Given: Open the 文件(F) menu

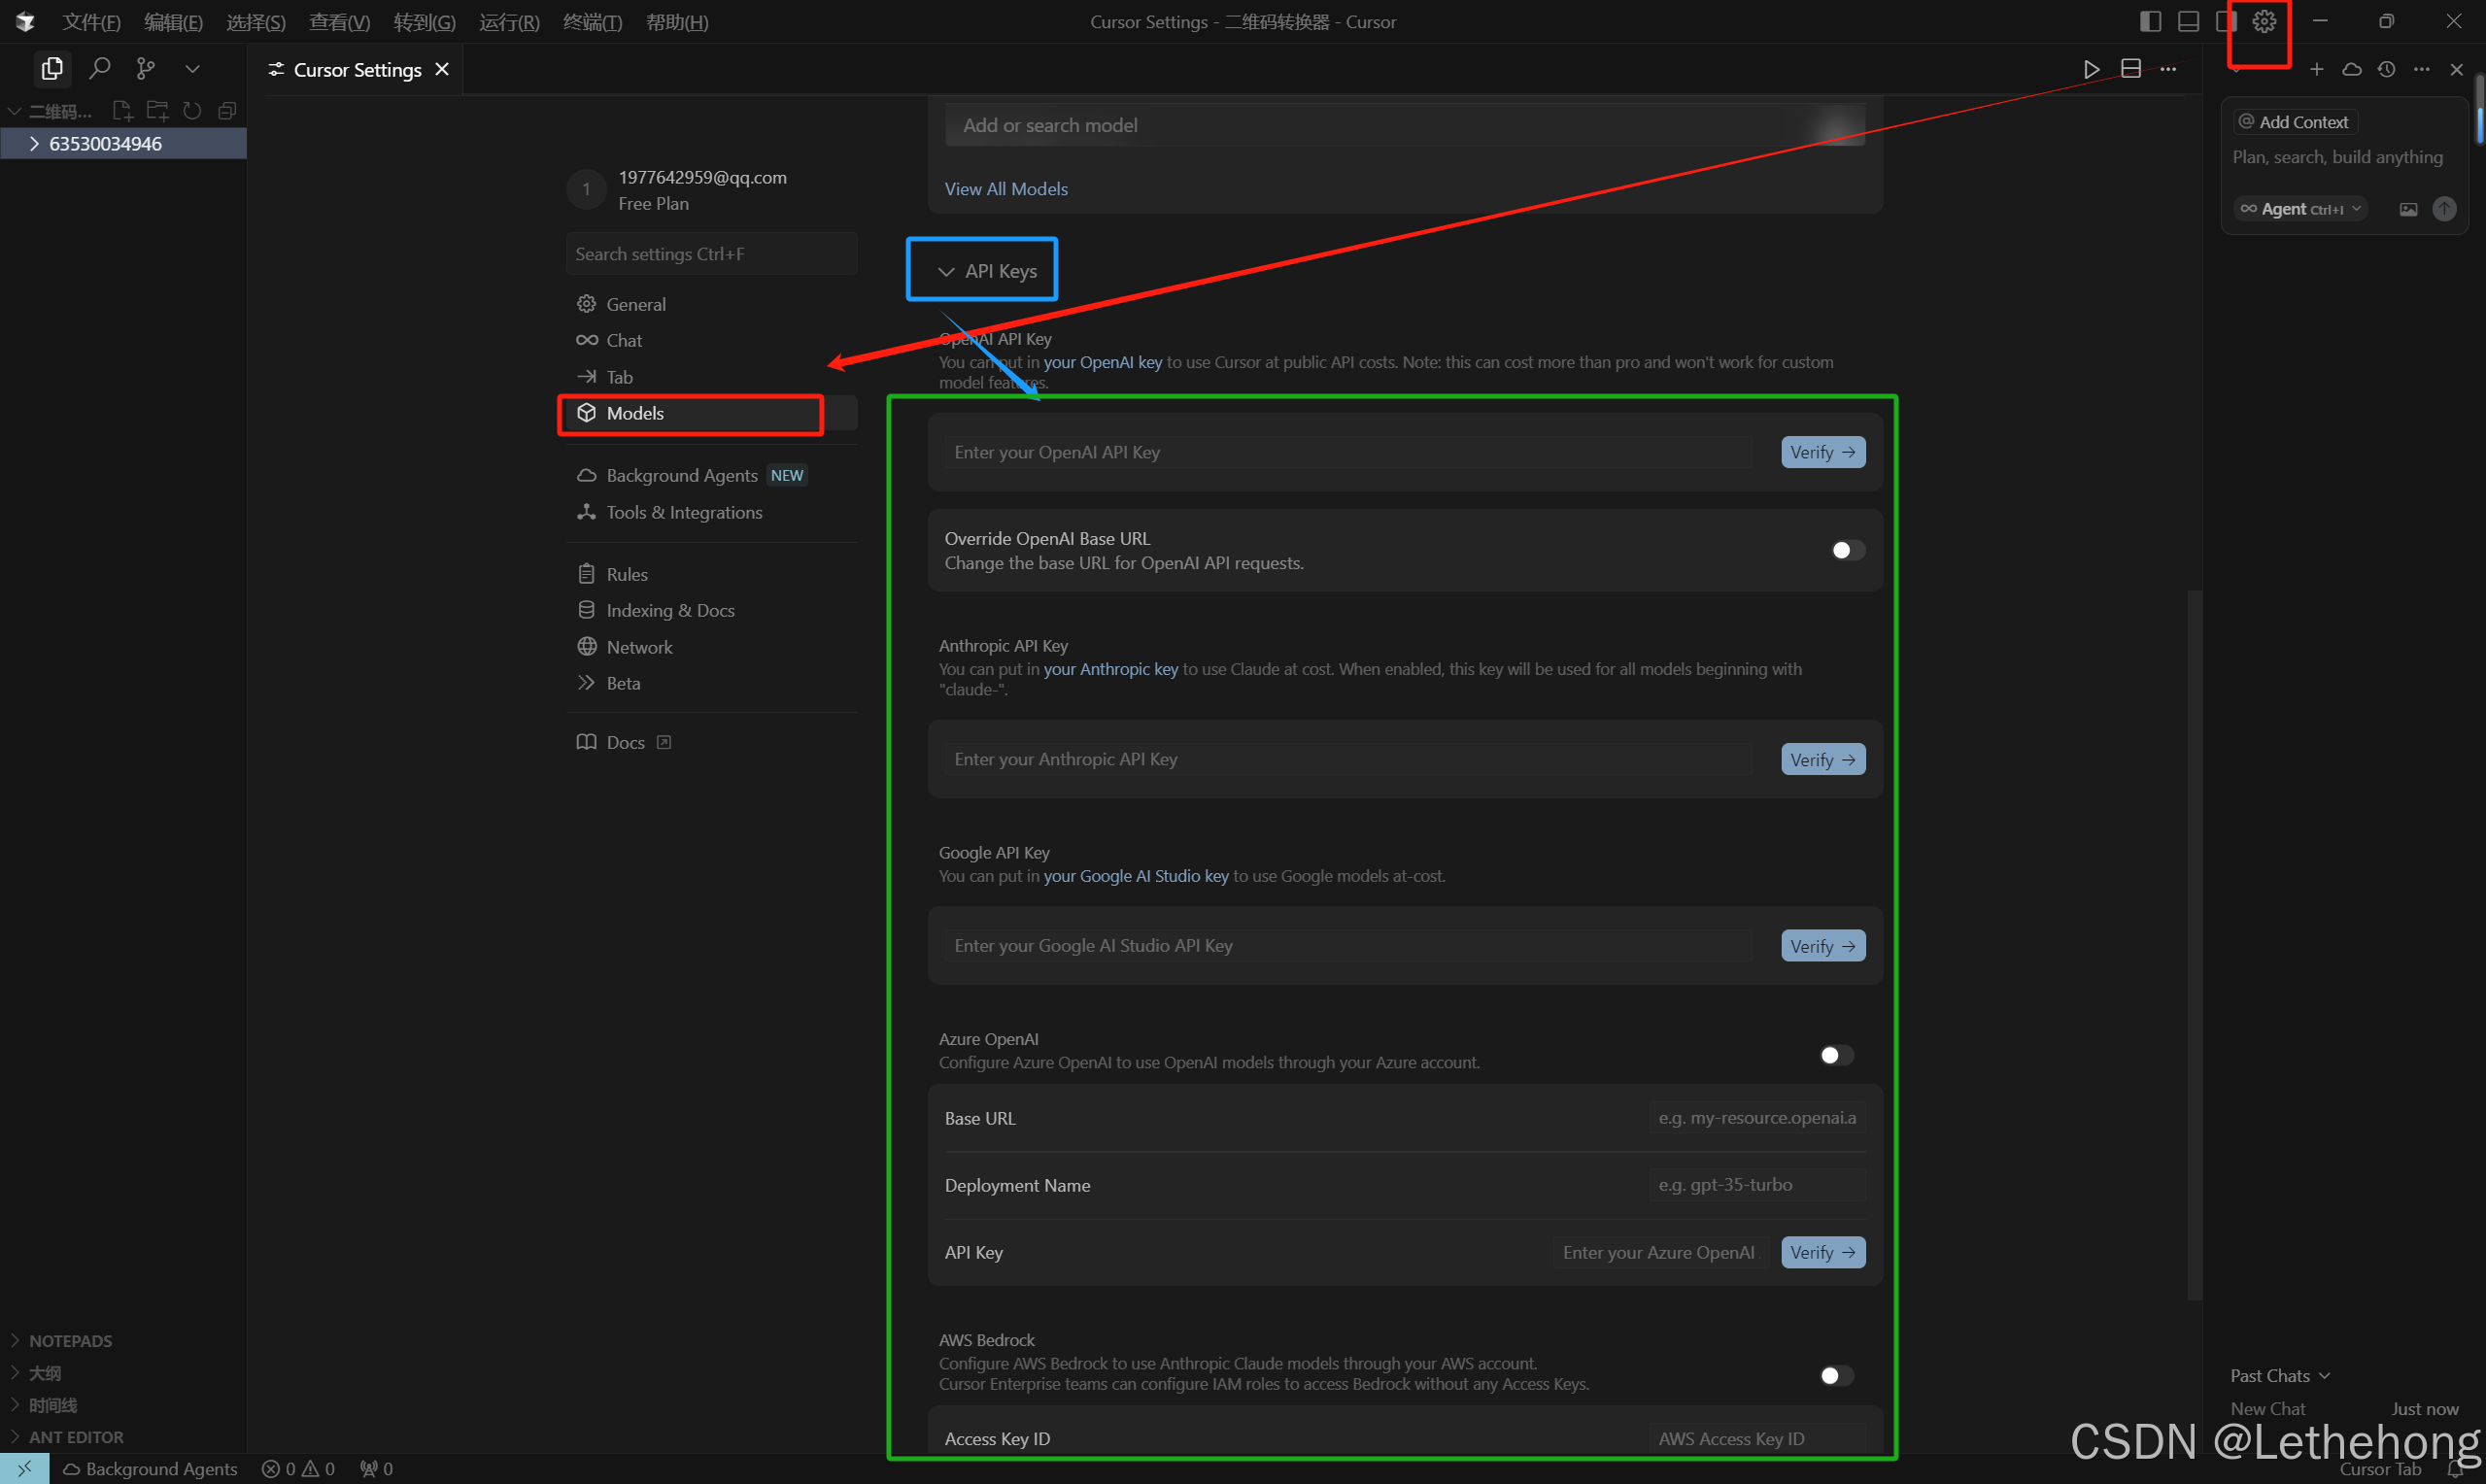Looking at the screenshot, I should 91,22.
